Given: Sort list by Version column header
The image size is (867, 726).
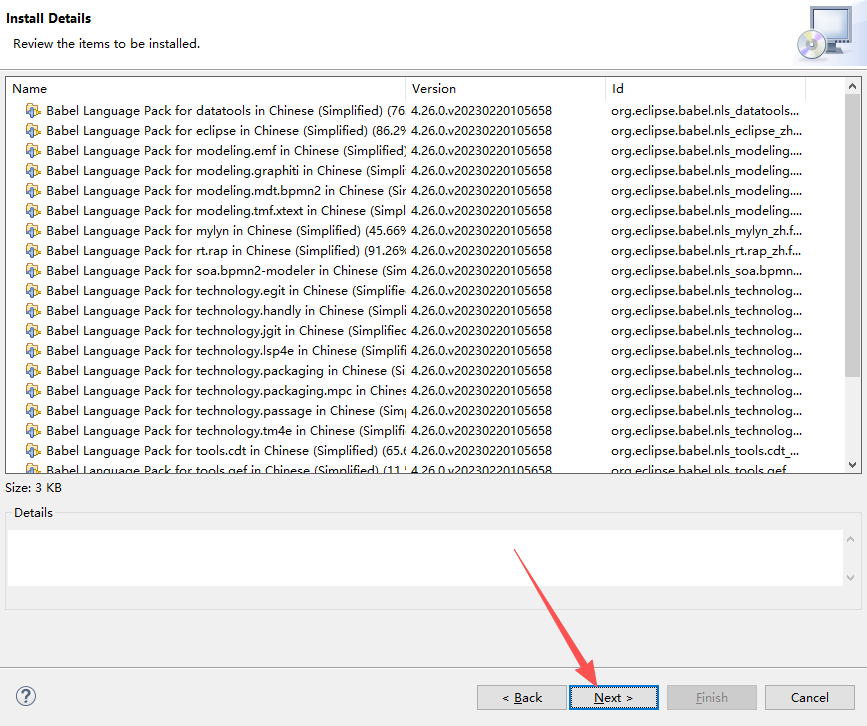Looking at the screenshot, I should (505, 89).
